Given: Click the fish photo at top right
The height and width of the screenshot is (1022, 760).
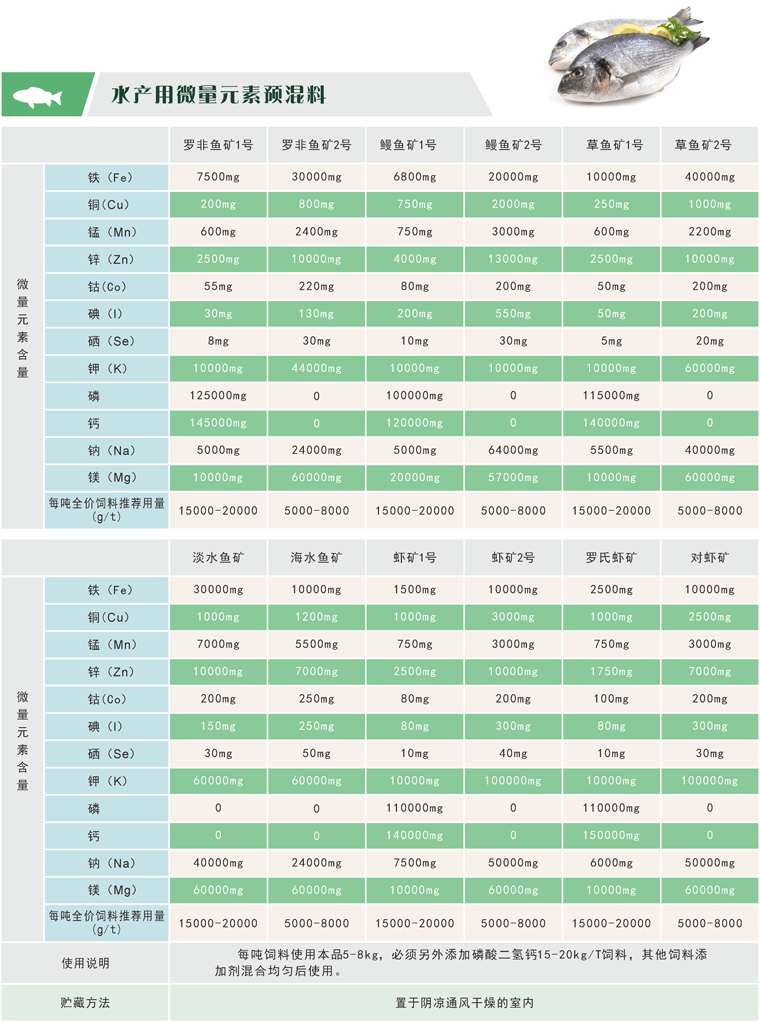Looking at the screenshot, I should tap(628, 53).
